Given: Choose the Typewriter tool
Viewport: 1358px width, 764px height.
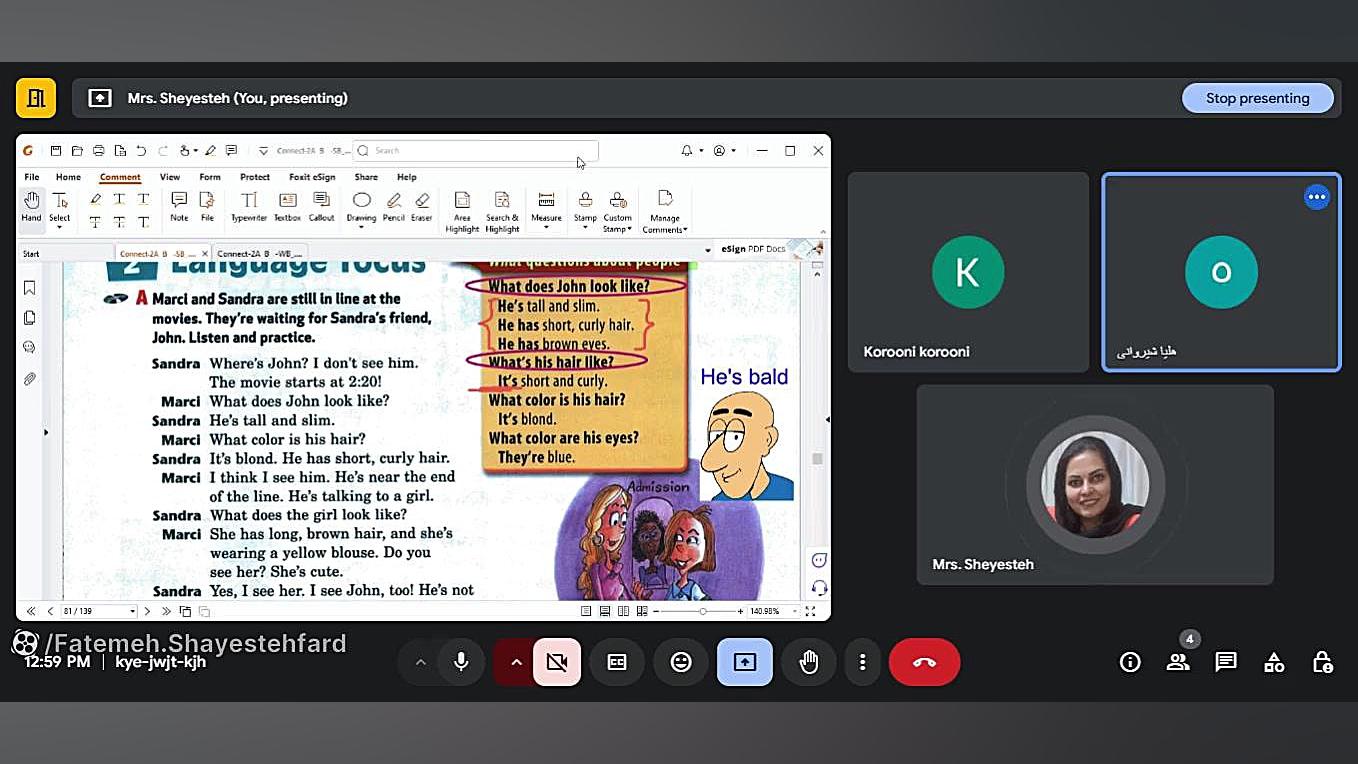Looking at the screenshot, I should [x=249, y=206].
